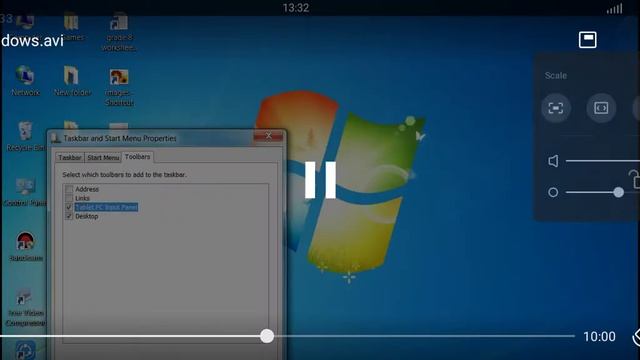This screenshot has width=640, height=360.
Task: Select the red mushroom application icon
Action: [x=25, y=247]
